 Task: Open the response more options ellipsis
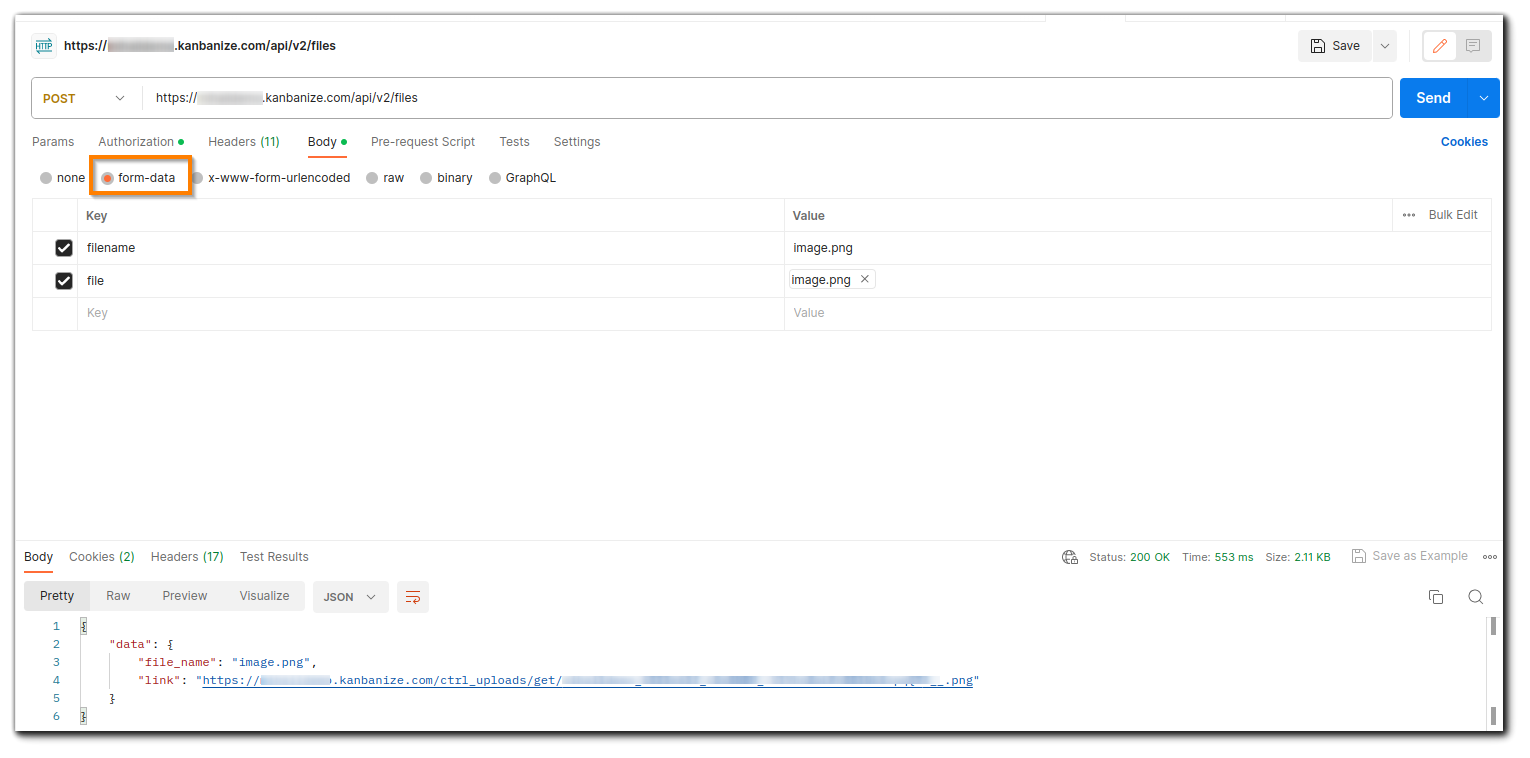(1489, 557)
